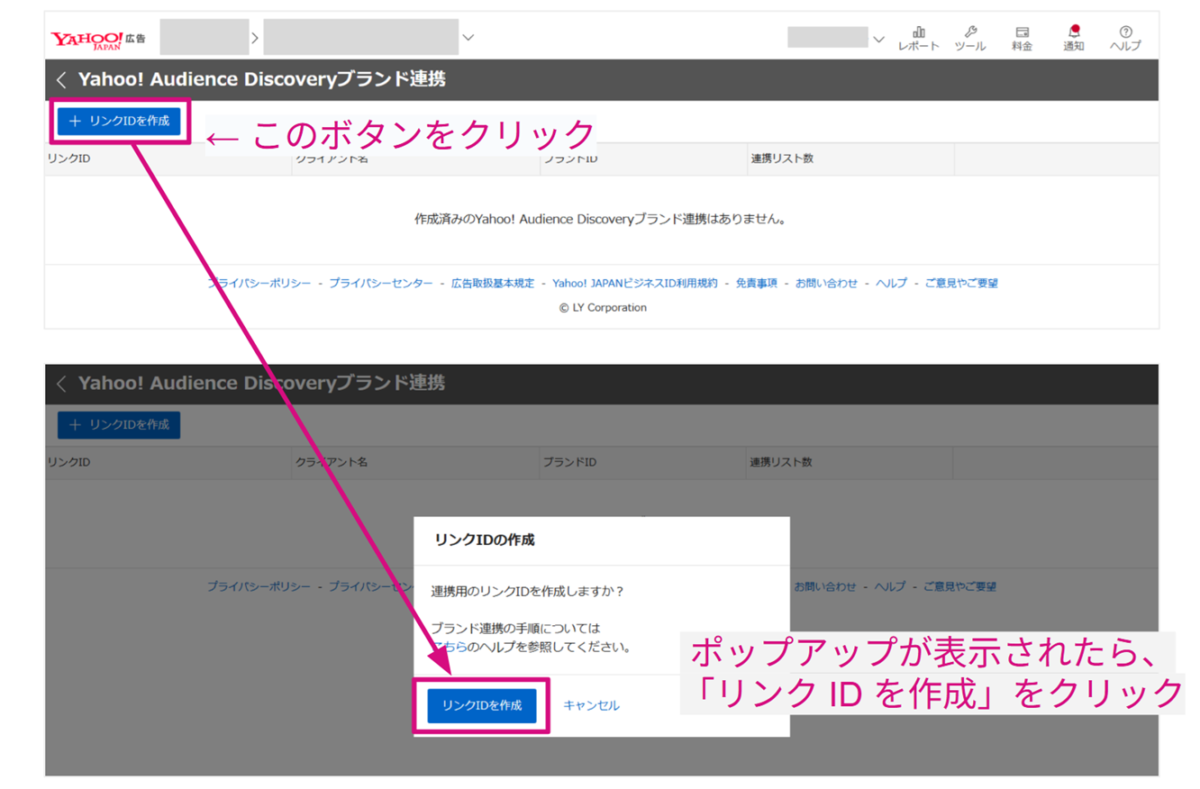Open 免責事項 footer link
The height and width of the screenshot is (789, 1200).
(756, 283)
